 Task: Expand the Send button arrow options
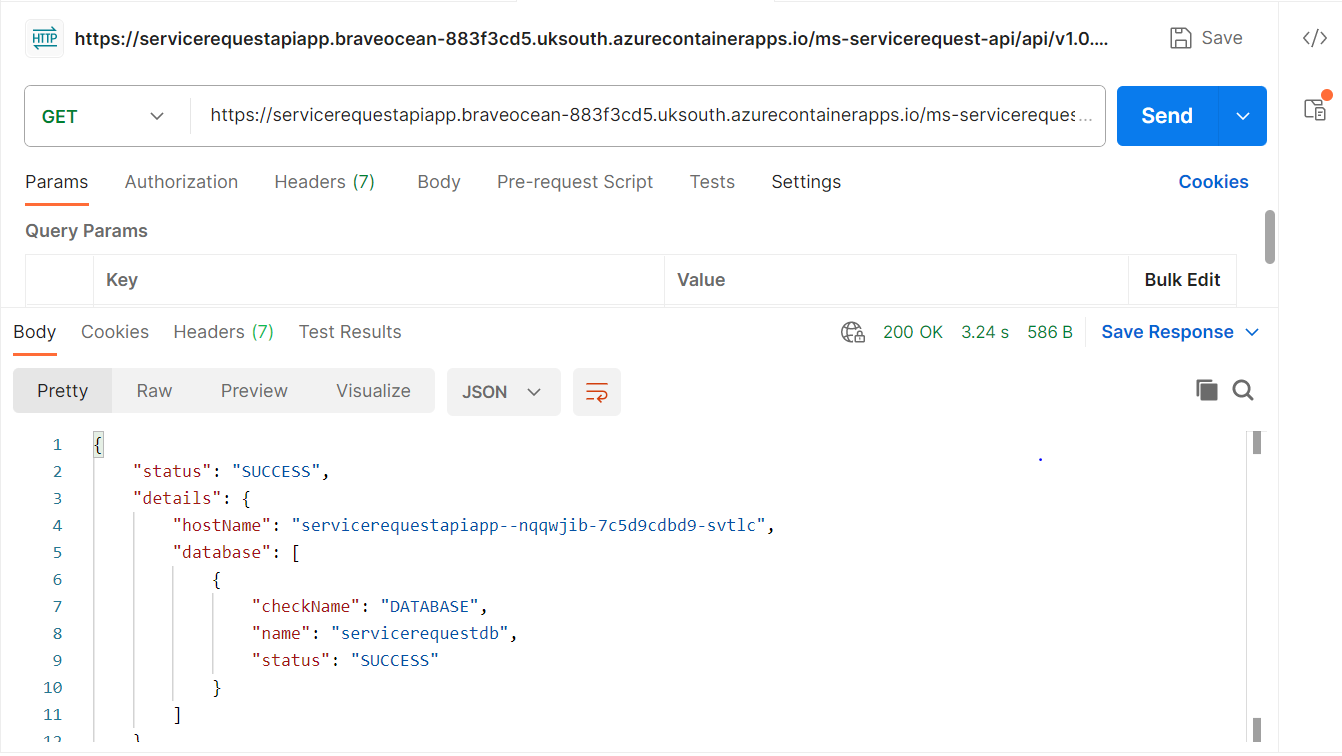(1243, 116)
